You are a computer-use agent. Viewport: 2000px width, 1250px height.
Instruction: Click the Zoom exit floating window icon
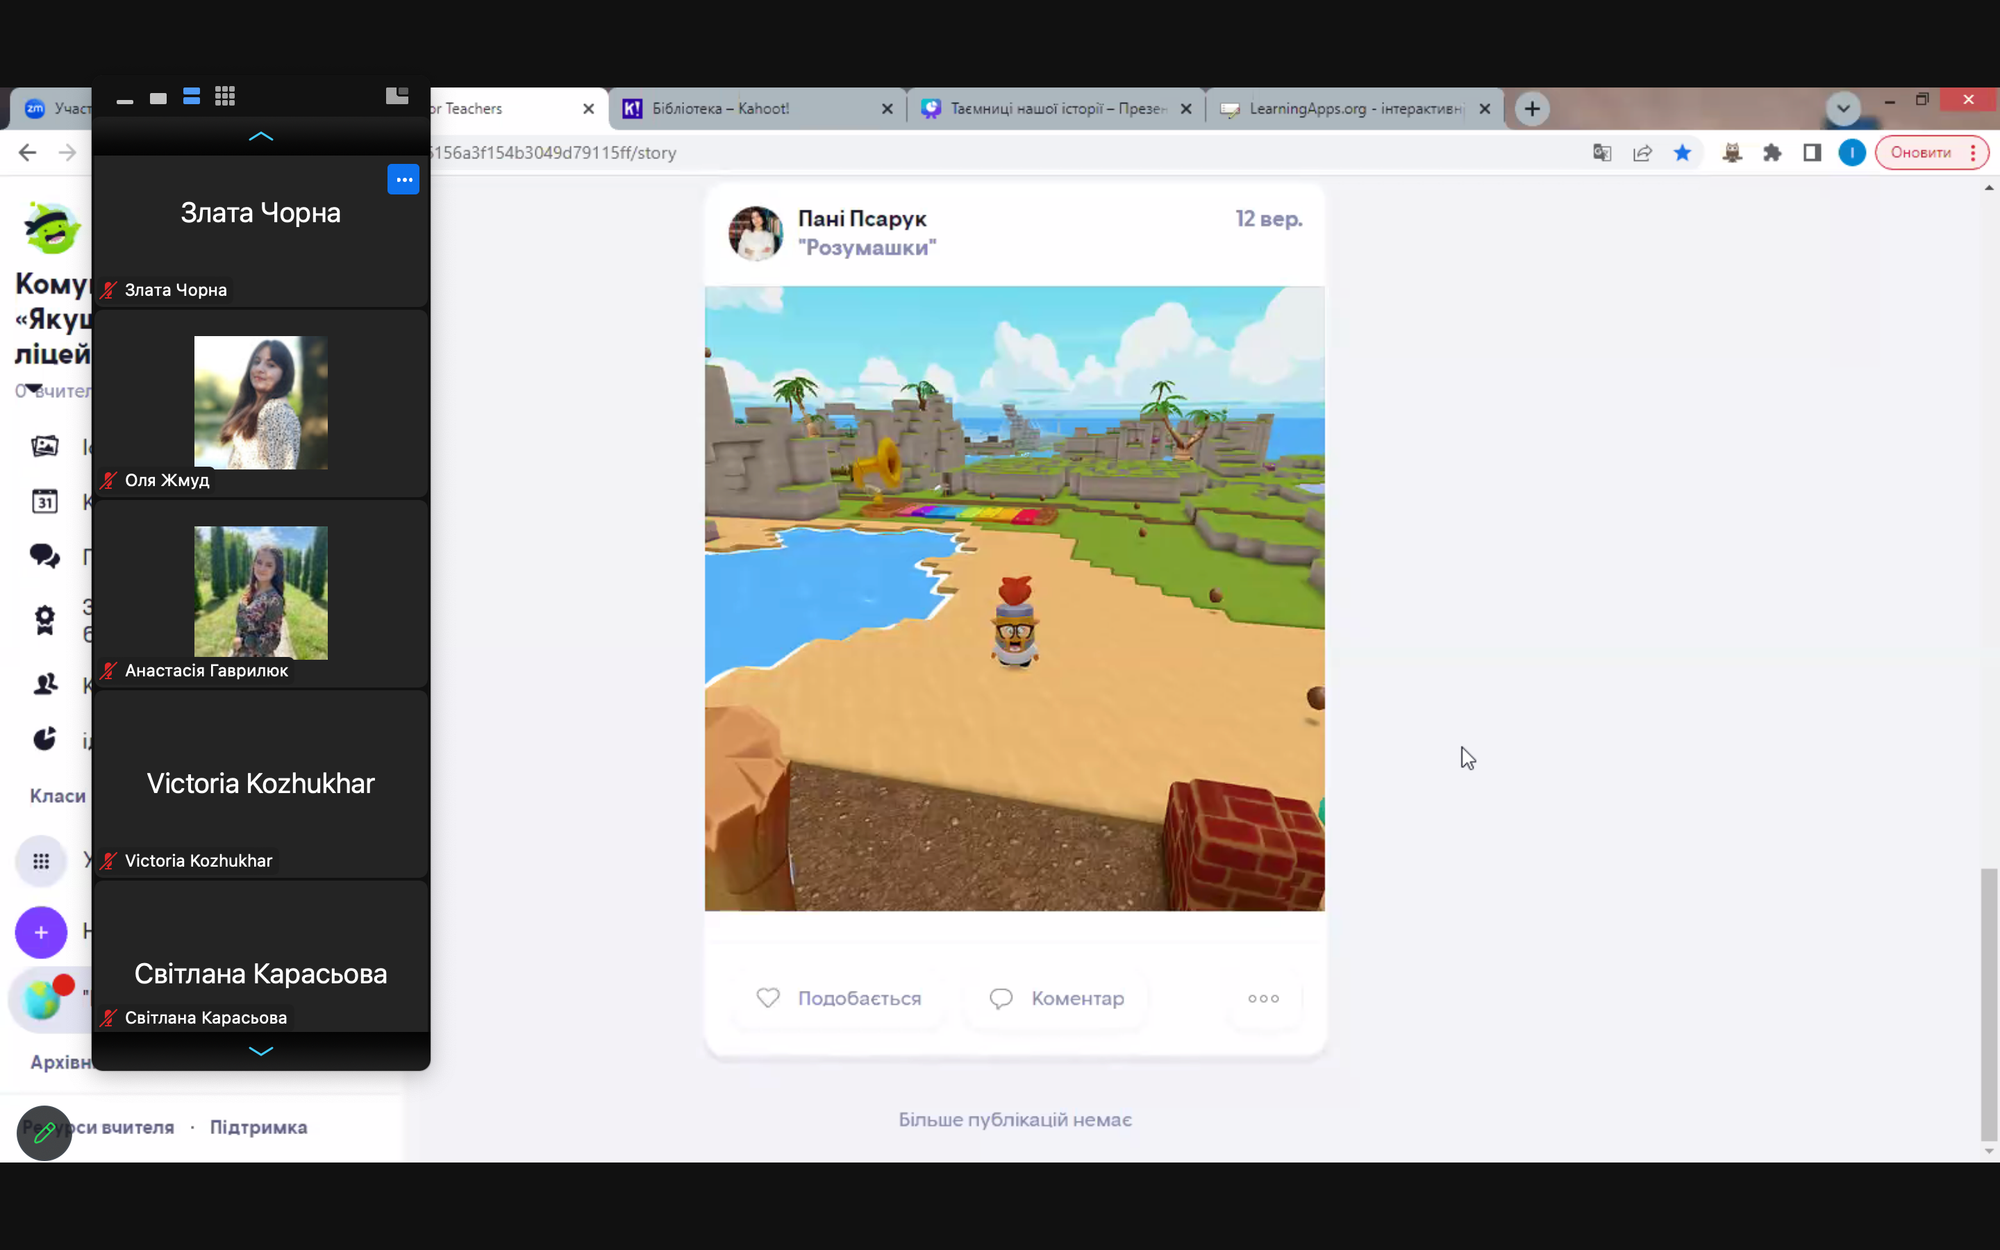tap(397, 96)
